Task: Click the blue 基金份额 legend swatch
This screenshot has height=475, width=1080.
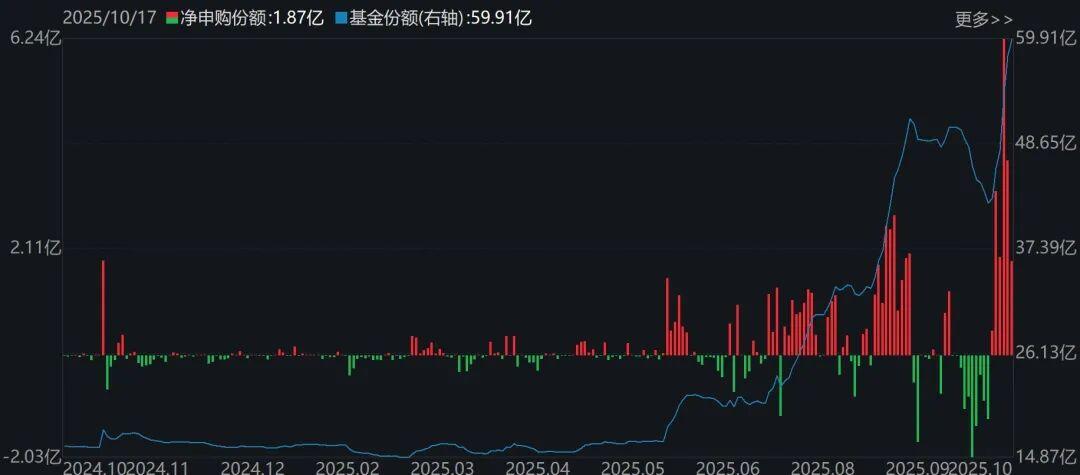Action: click(341, 19)
